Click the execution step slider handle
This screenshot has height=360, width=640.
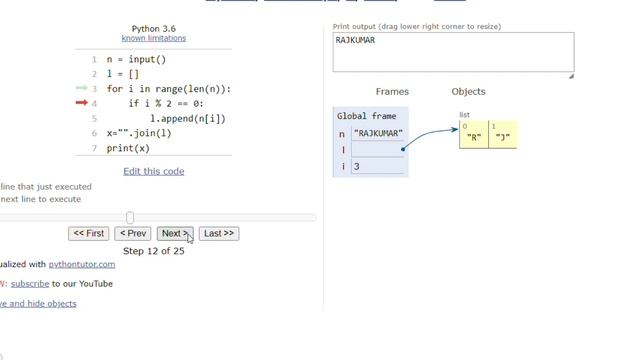(130, 218)
